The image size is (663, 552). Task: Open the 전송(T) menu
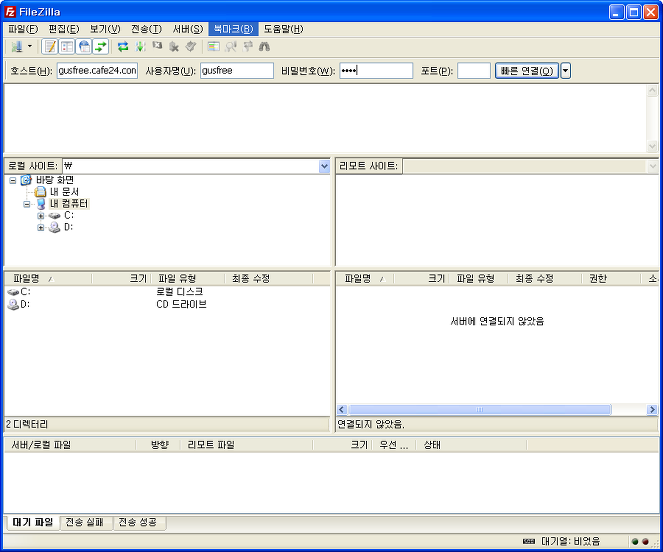pyautogui.click(x=146, y=29)
